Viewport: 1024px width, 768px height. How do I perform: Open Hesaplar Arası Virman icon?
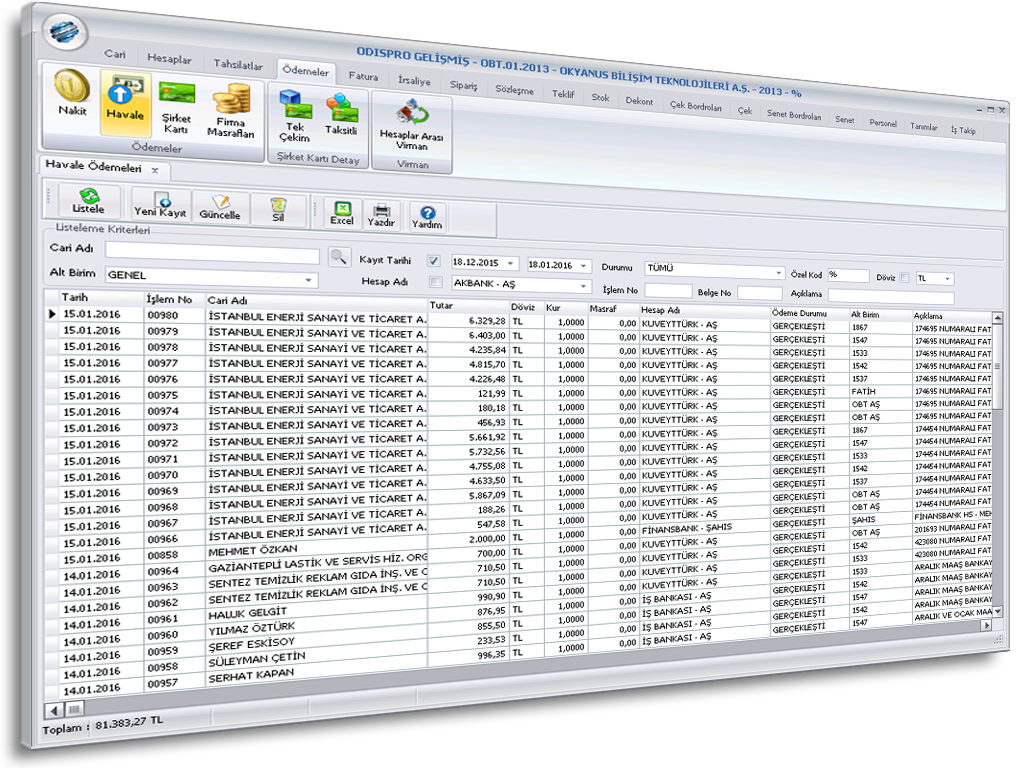[411, 125]
